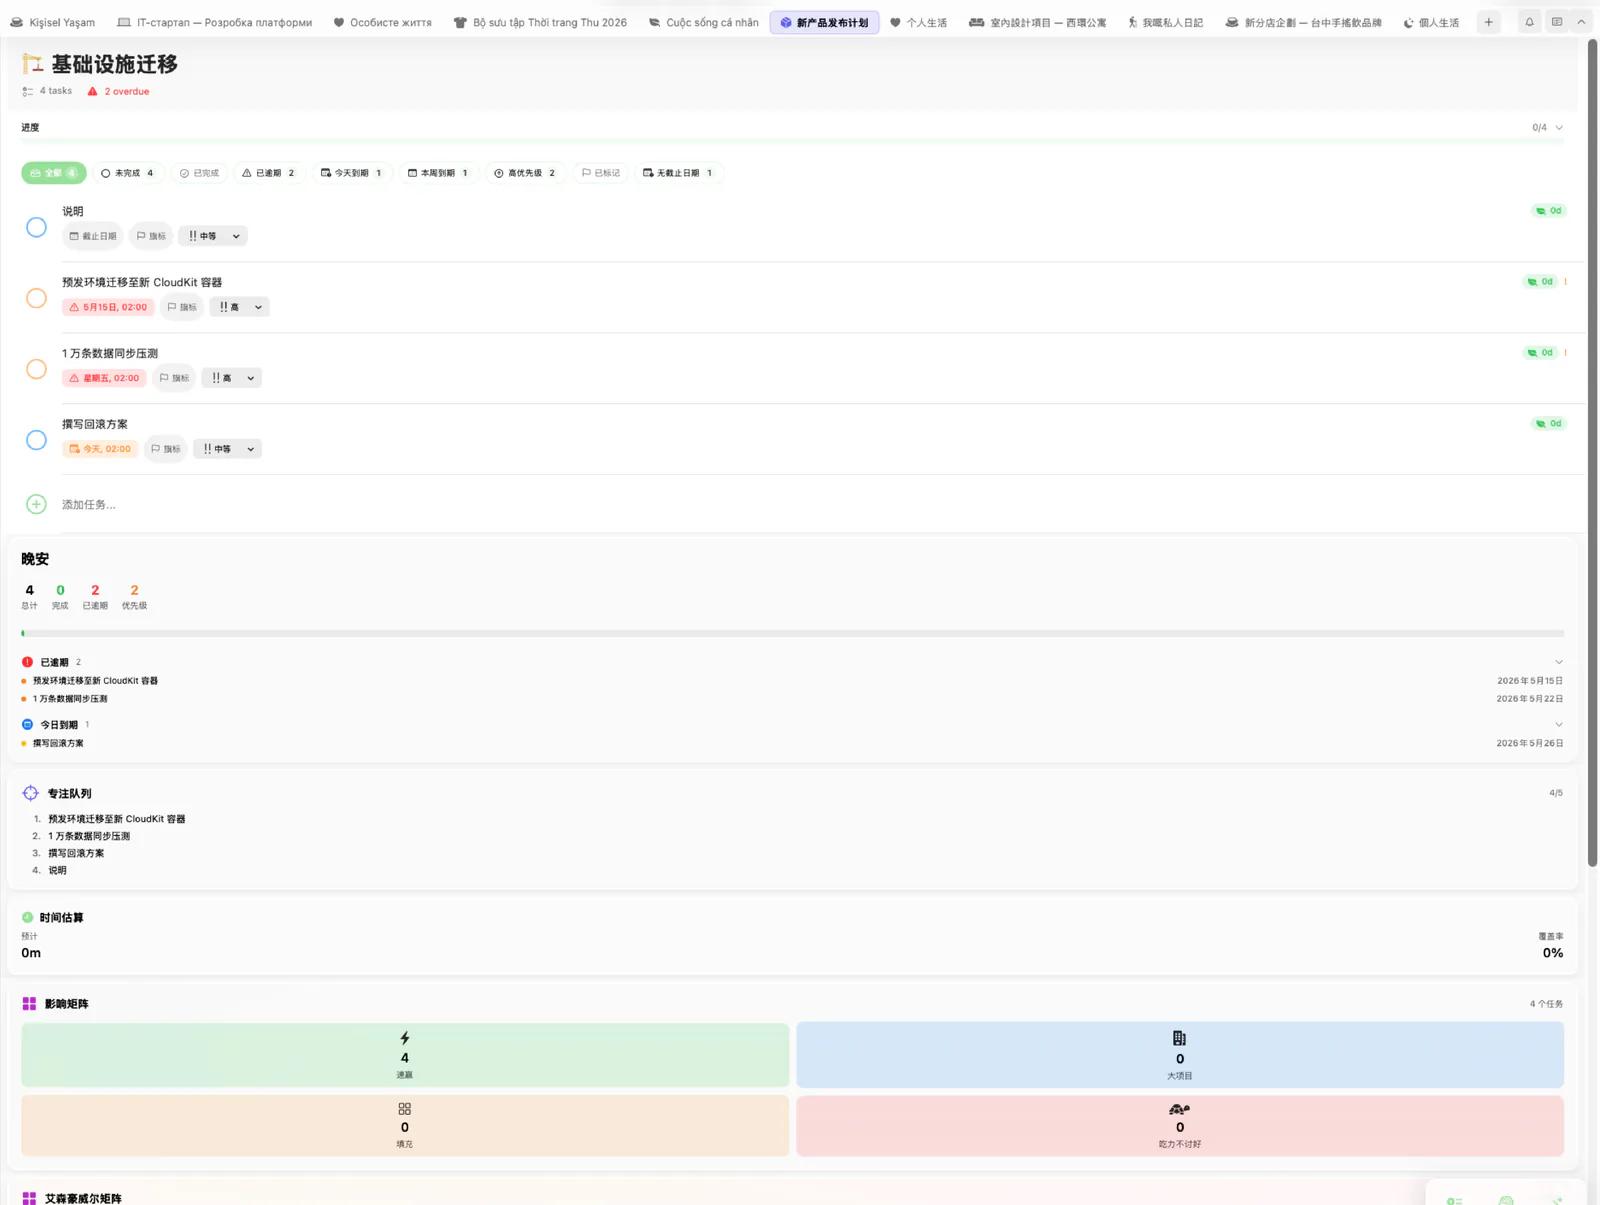Click the green plus icon for 添加任务
The height and width of the screenshot is (1205, 1600).
tap(36, 504)
